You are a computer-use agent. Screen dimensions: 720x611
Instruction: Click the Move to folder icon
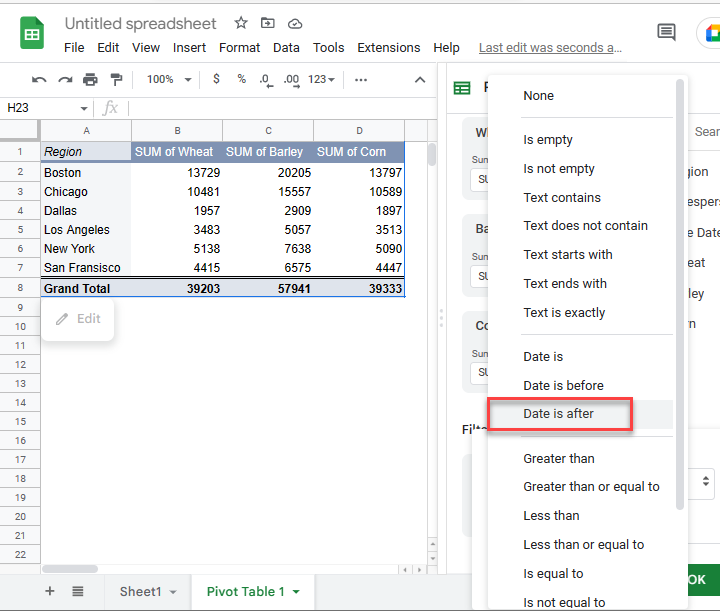pos(267,23)
